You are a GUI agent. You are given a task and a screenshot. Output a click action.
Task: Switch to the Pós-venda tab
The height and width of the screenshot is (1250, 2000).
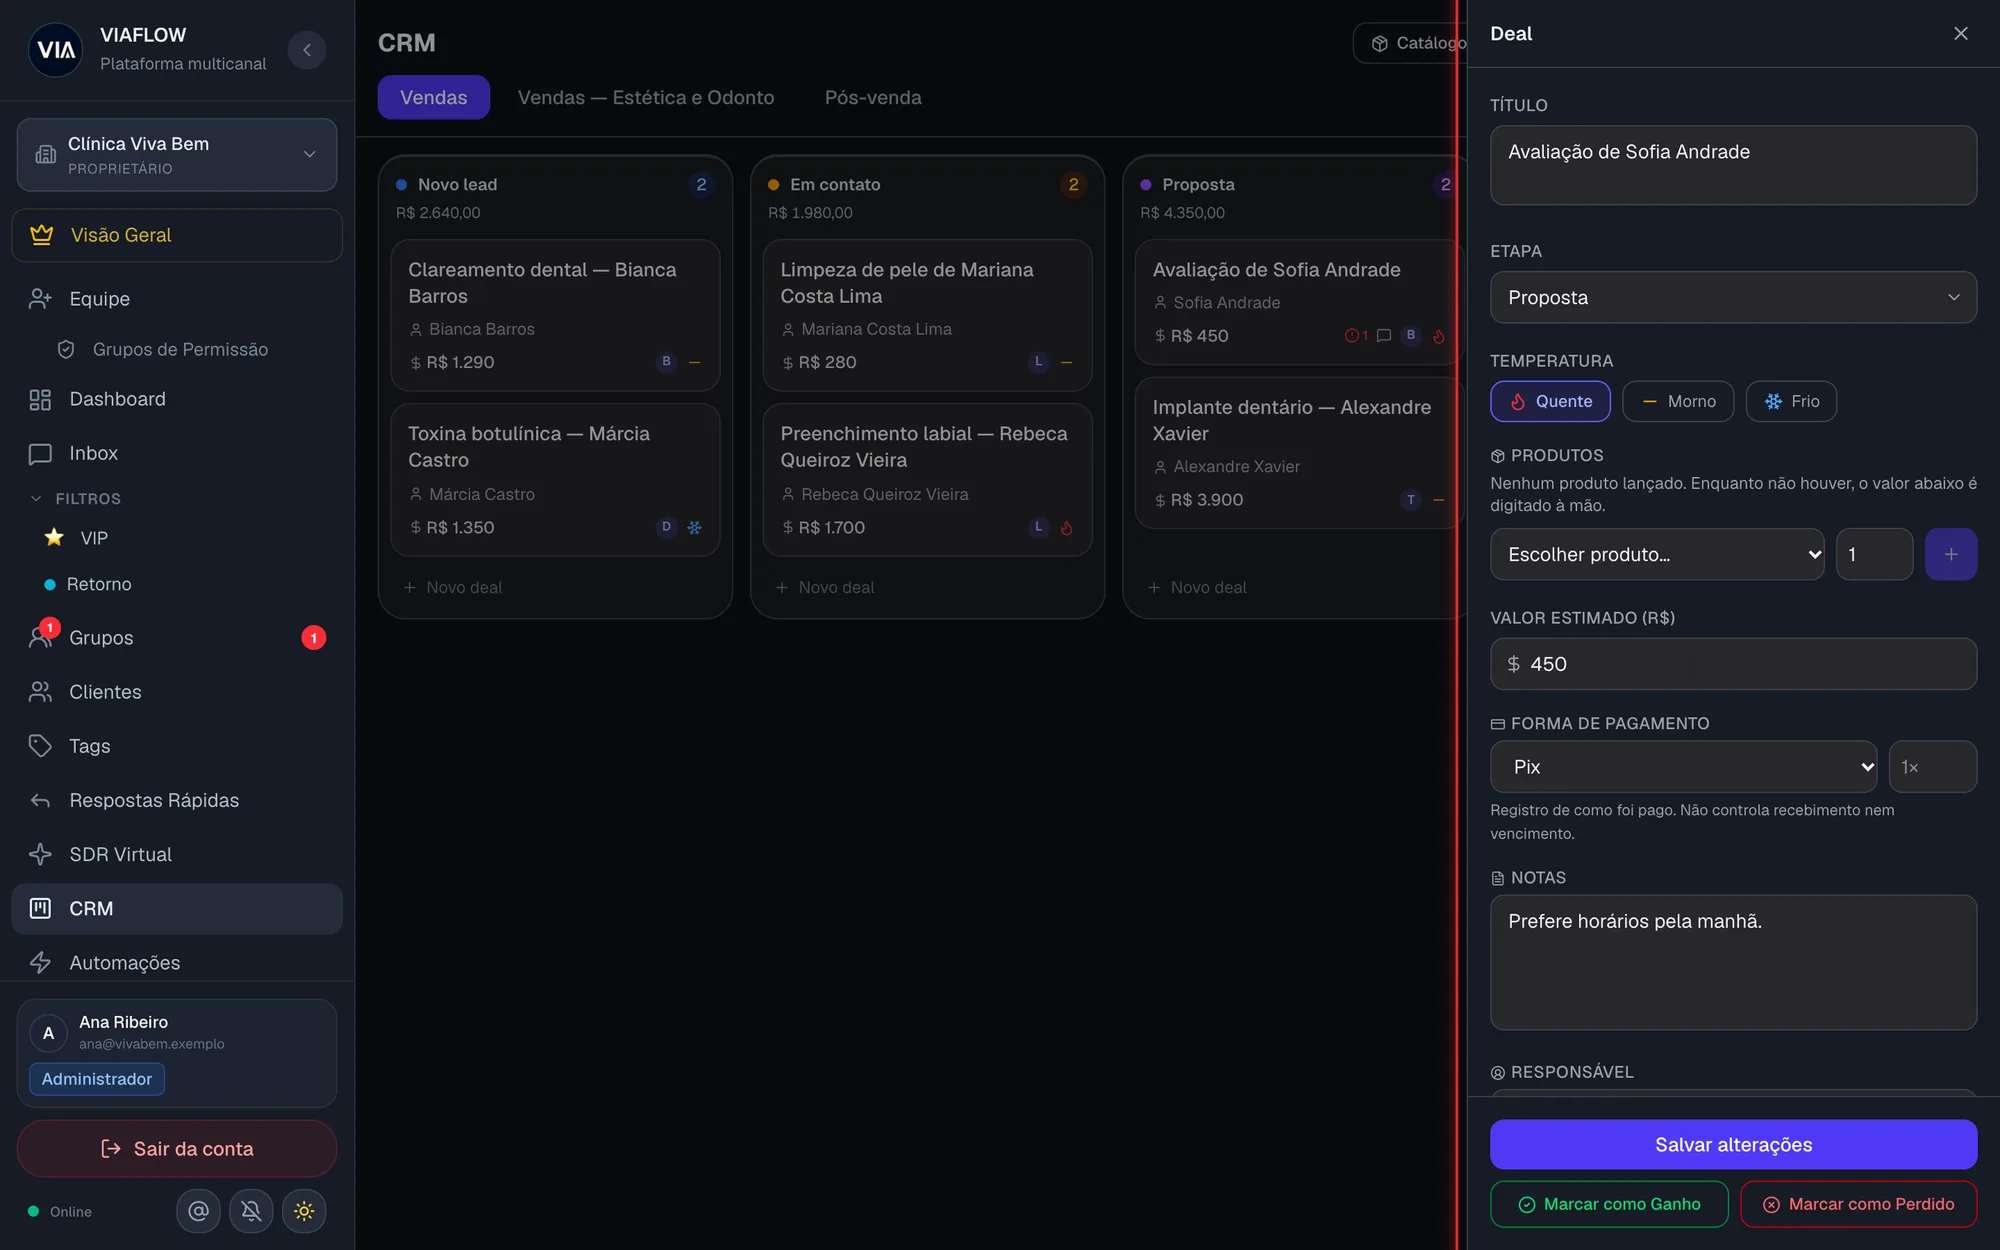[873, 97]
